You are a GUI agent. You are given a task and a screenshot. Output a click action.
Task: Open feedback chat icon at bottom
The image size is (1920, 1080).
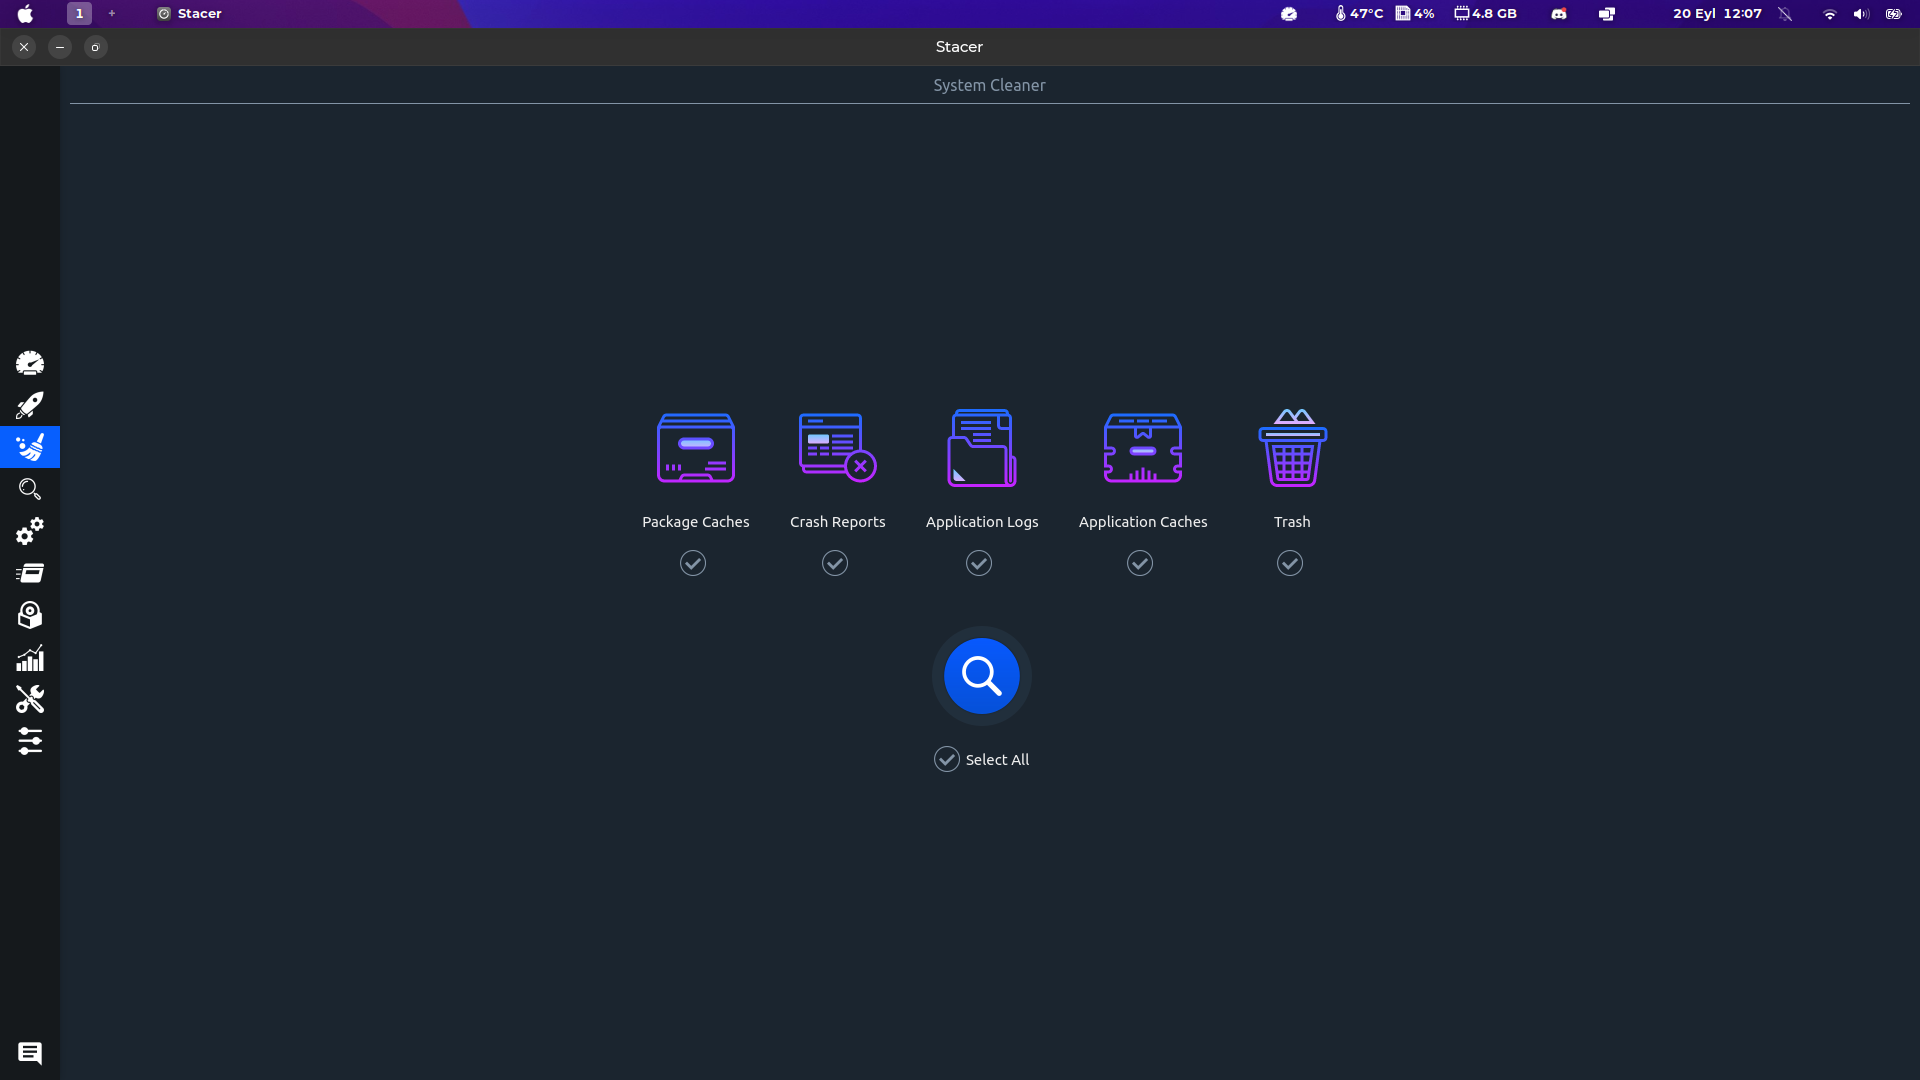[x=30, y=1053]
